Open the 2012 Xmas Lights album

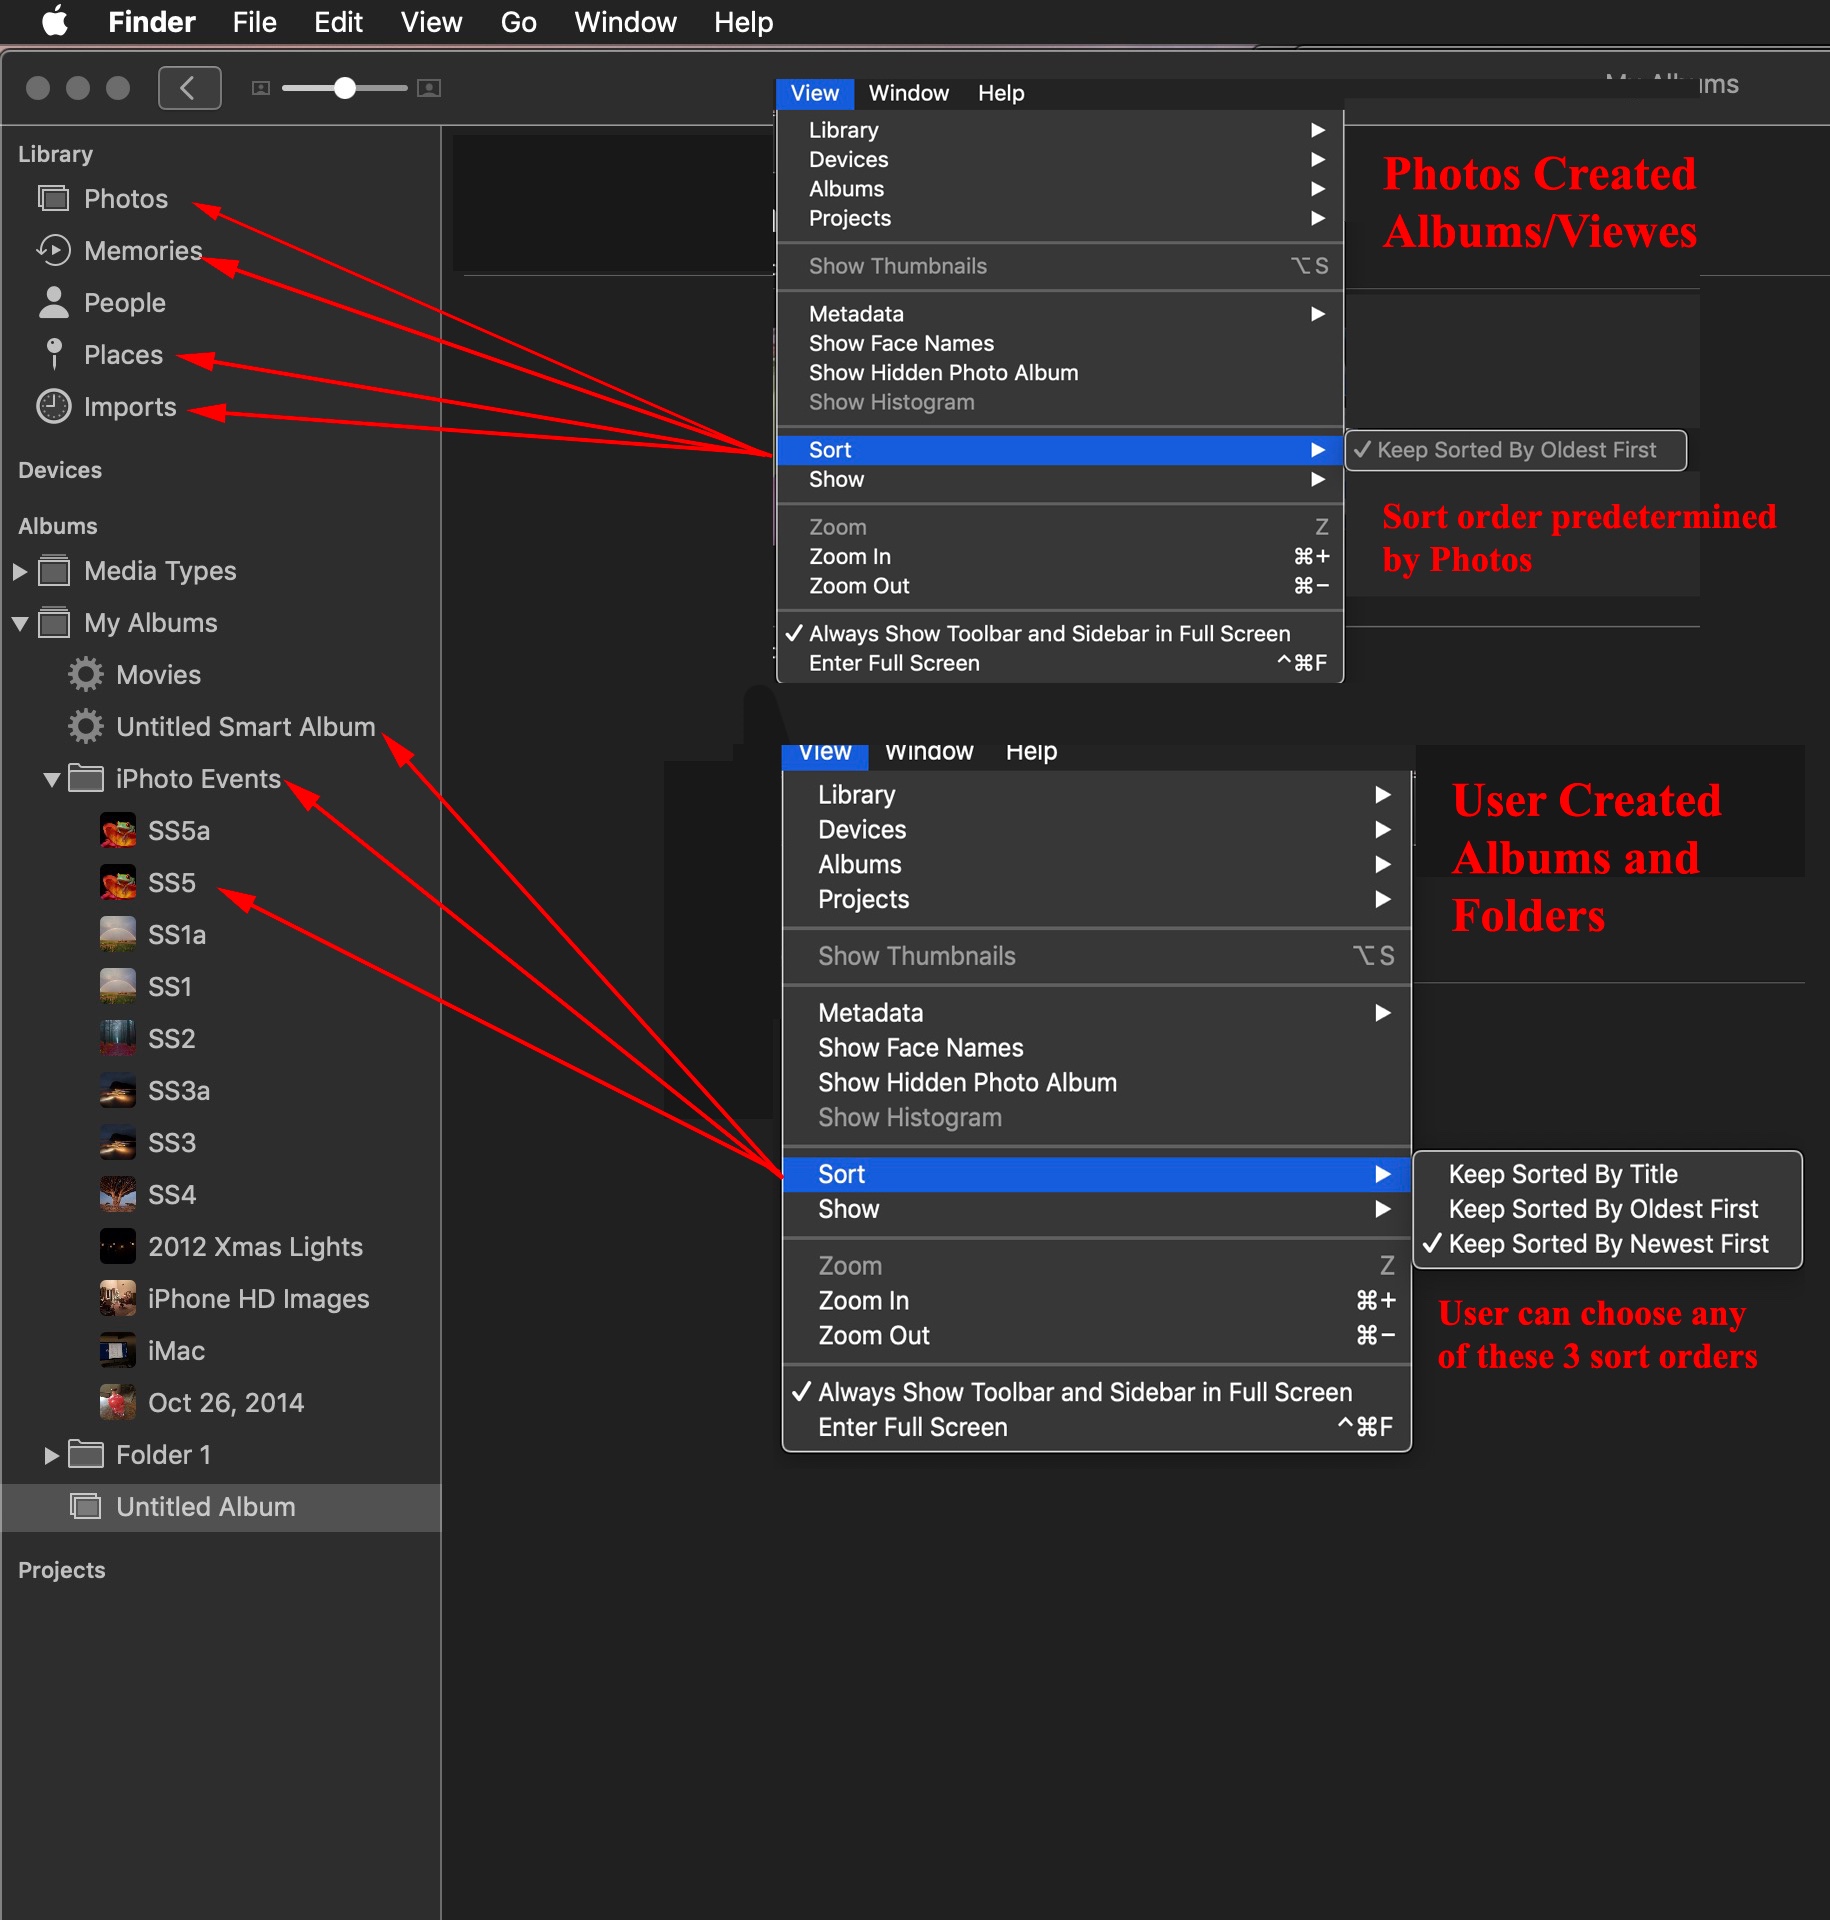tap(256, 1247)
